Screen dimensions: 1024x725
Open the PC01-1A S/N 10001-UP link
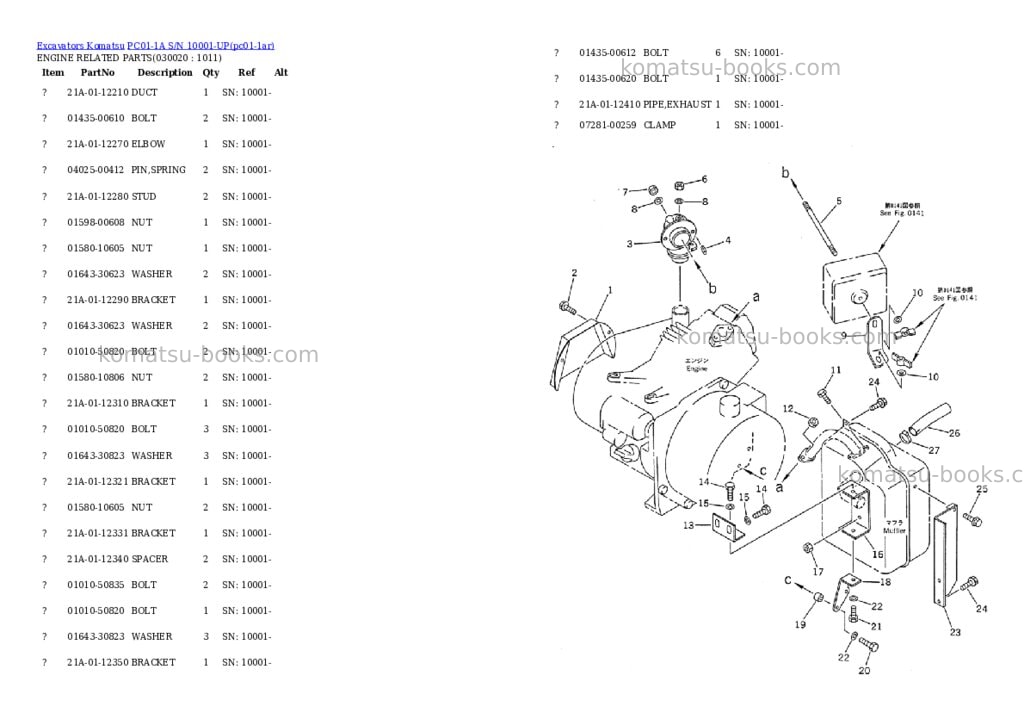pos(200,46)
